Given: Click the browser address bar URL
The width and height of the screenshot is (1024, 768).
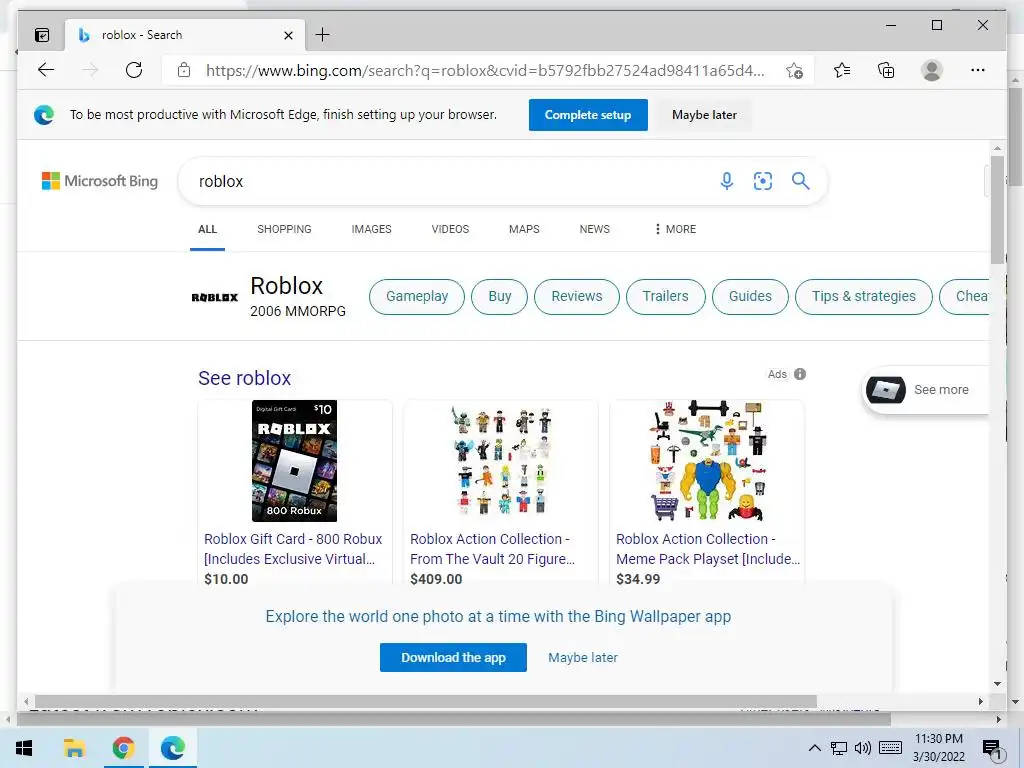Looking at the screenshot, I should pos(485,71).
